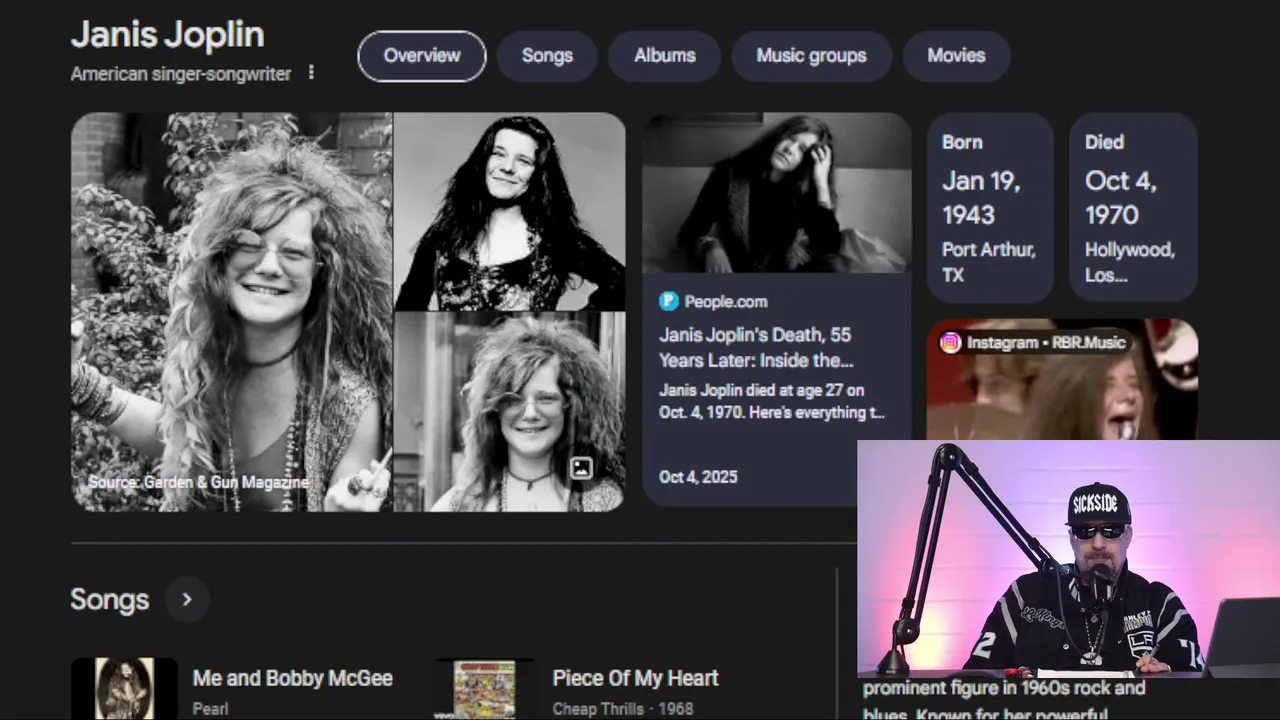Viewport: 1280px width, 720px height.
Task: Switch to the Songs tab
Action: tap(547, 56)
